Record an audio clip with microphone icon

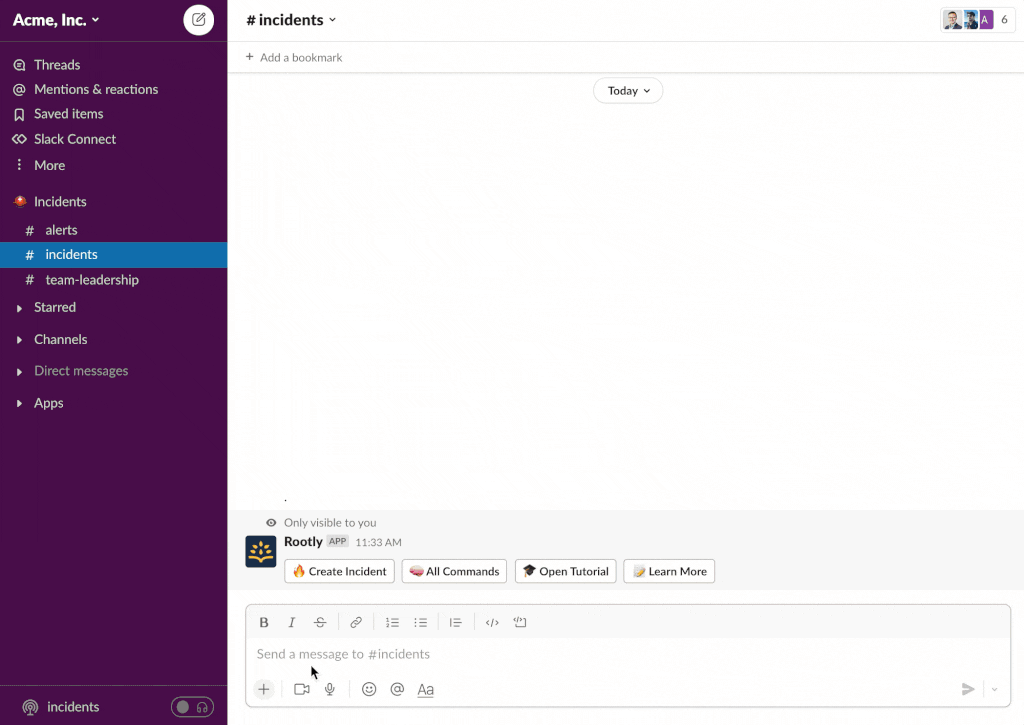(x=330, y=689)
